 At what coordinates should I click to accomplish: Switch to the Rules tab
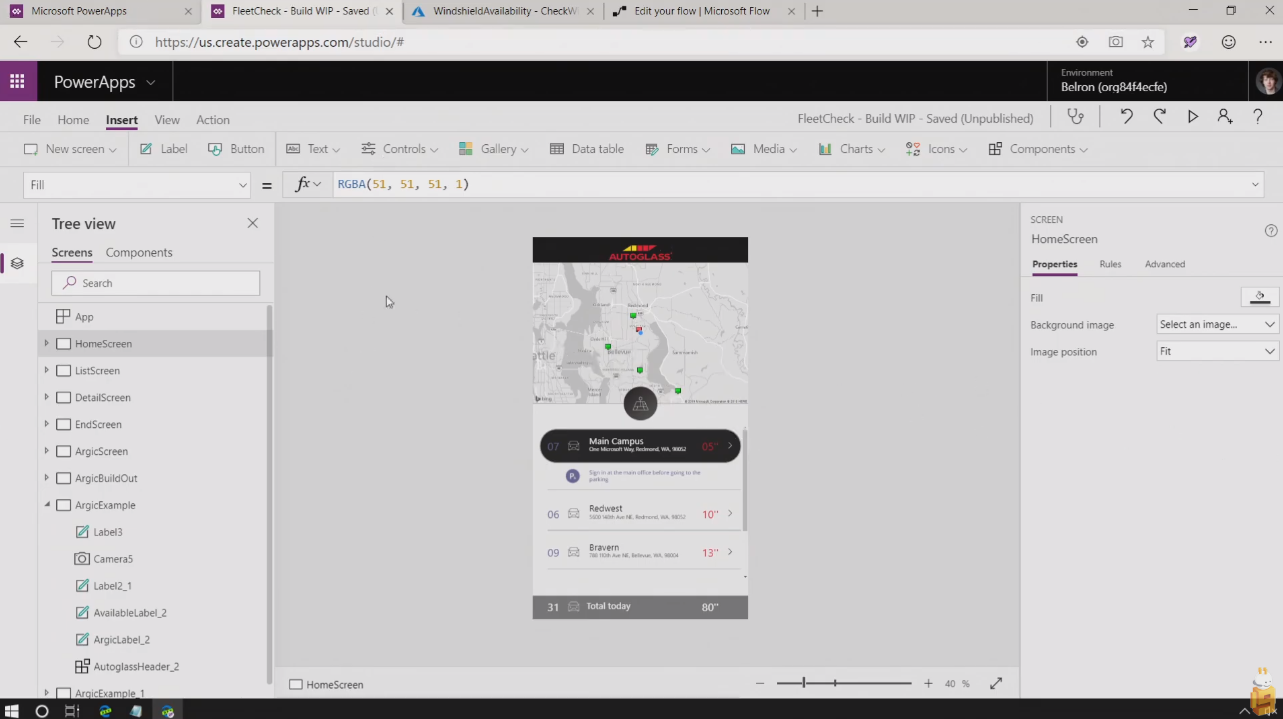(x=1110, y=264)
